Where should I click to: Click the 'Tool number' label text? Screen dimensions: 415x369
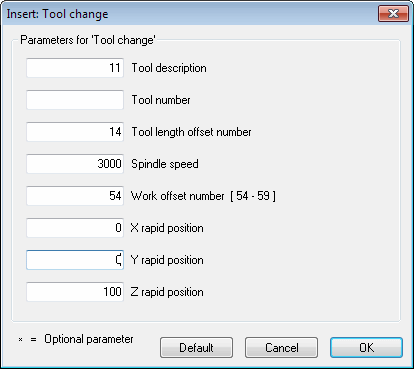point(161,100)
